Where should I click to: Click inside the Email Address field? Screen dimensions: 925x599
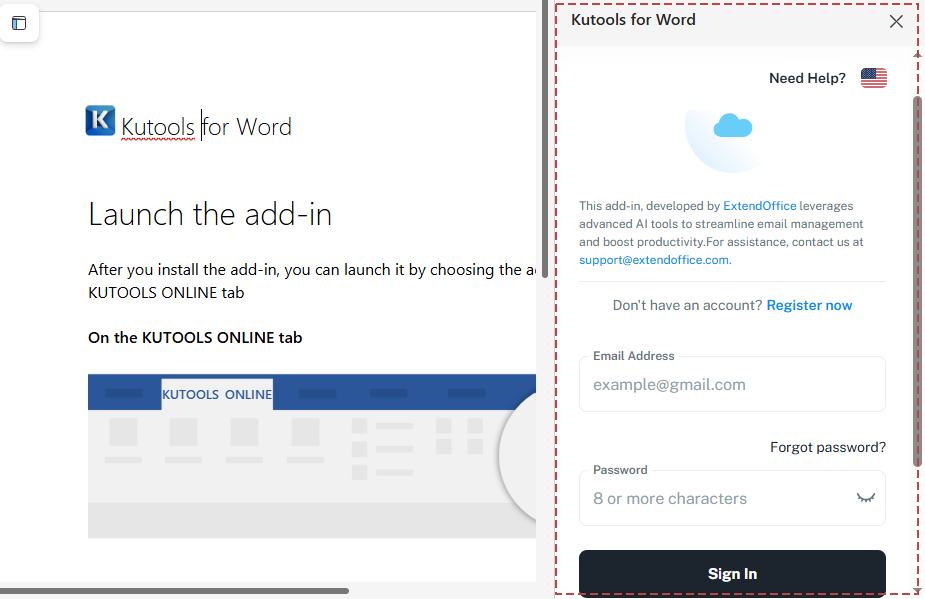coord(731,384)
